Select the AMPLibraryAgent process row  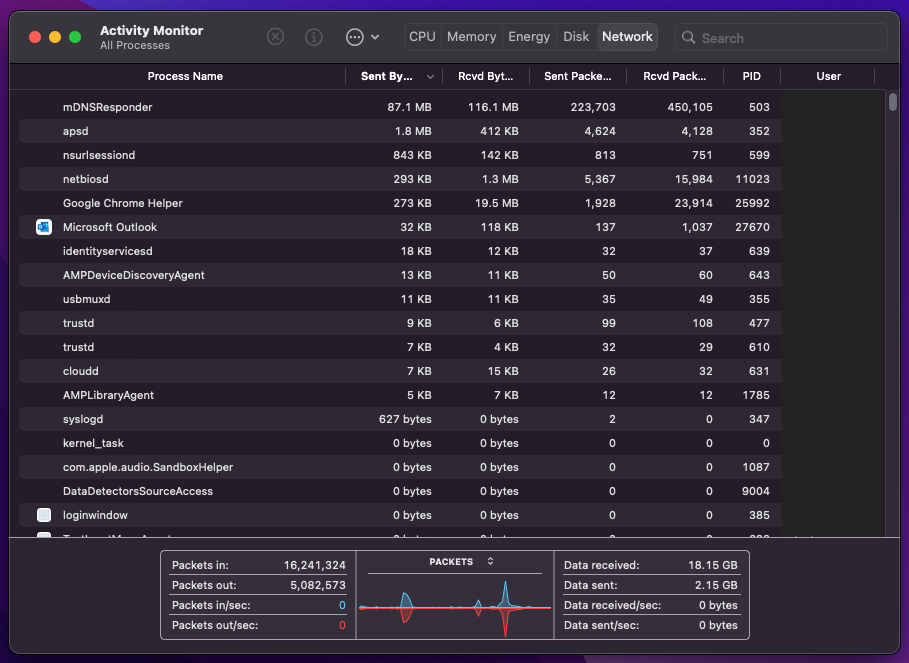click(400, 395)
